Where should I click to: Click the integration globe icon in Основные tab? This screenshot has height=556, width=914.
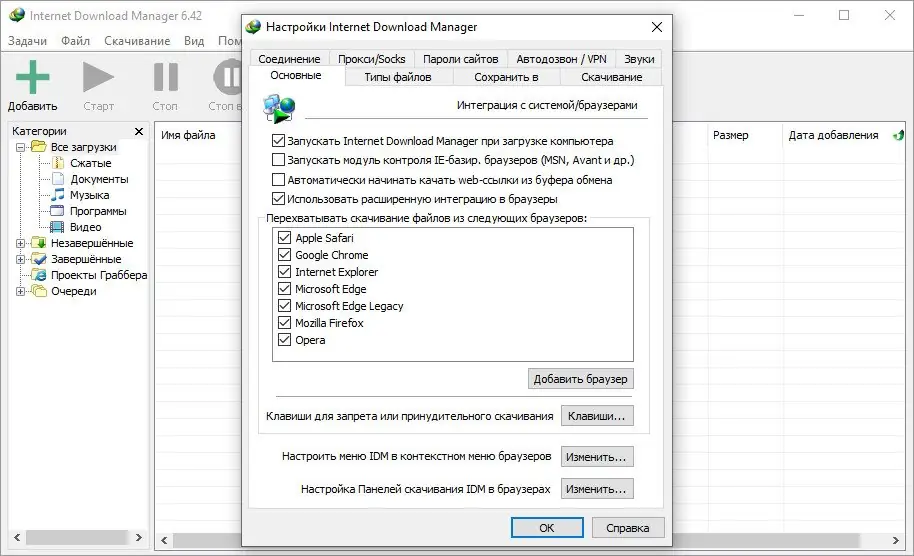coord(279,108)
